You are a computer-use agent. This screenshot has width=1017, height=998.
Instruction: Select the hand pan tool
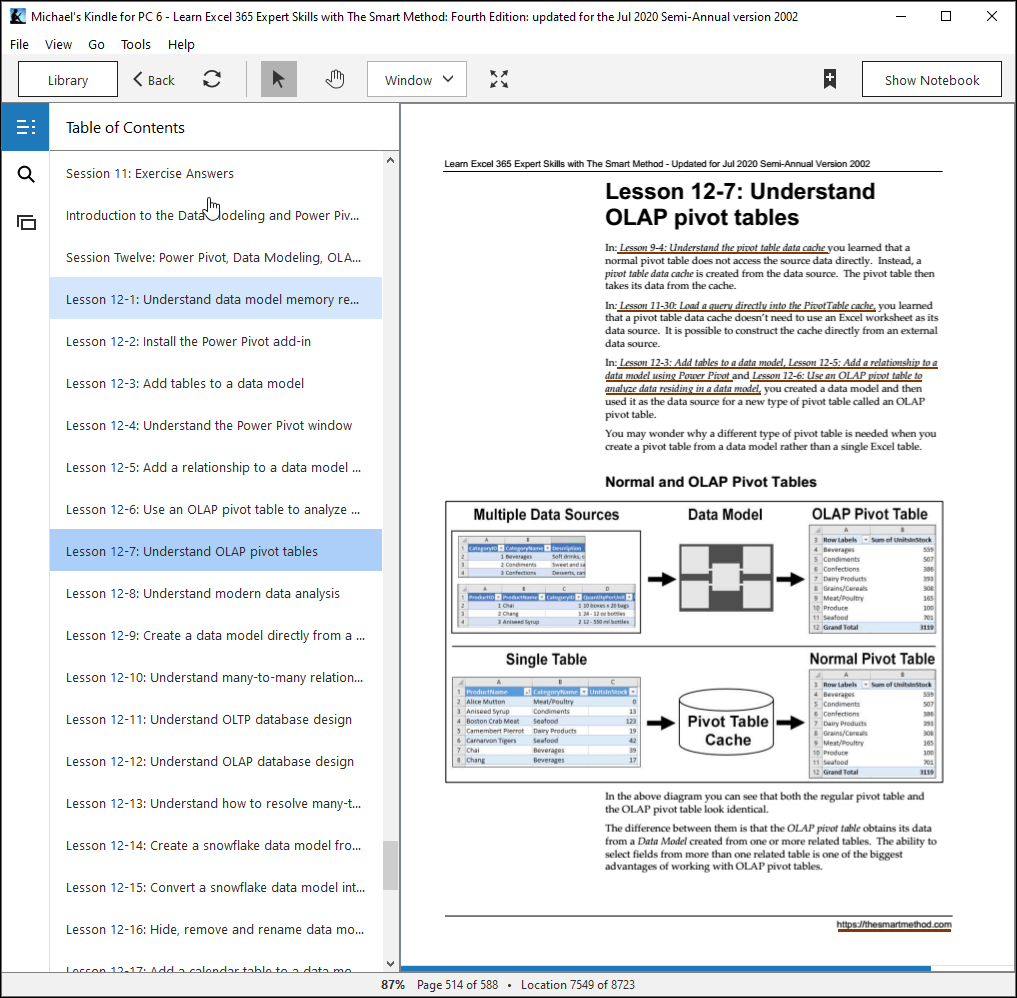[x=335, y=79]
